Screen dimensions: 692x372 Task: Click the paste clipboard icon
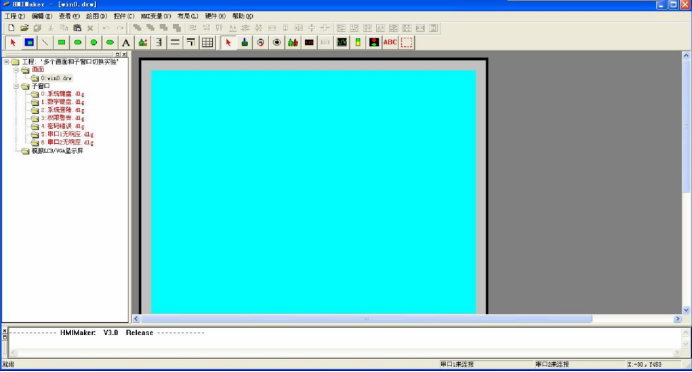click(77, 28)
